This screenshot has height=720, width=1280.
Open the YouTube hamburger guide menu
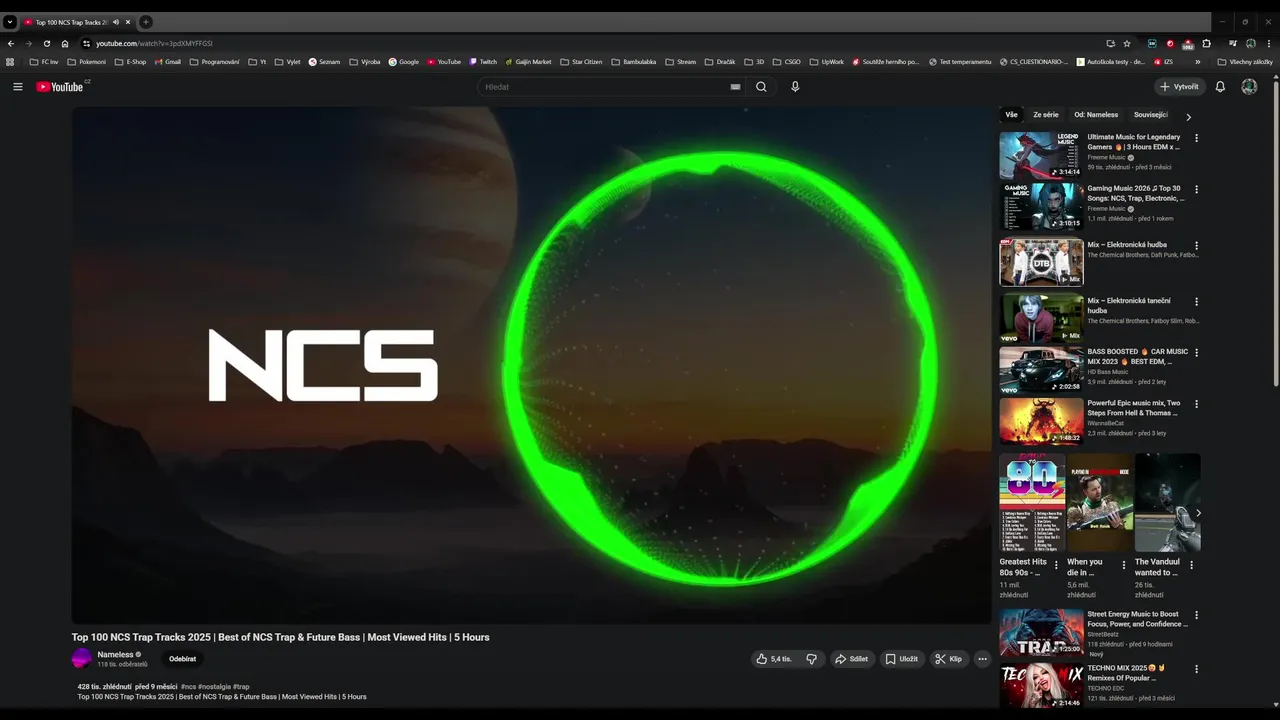(17, 87)
